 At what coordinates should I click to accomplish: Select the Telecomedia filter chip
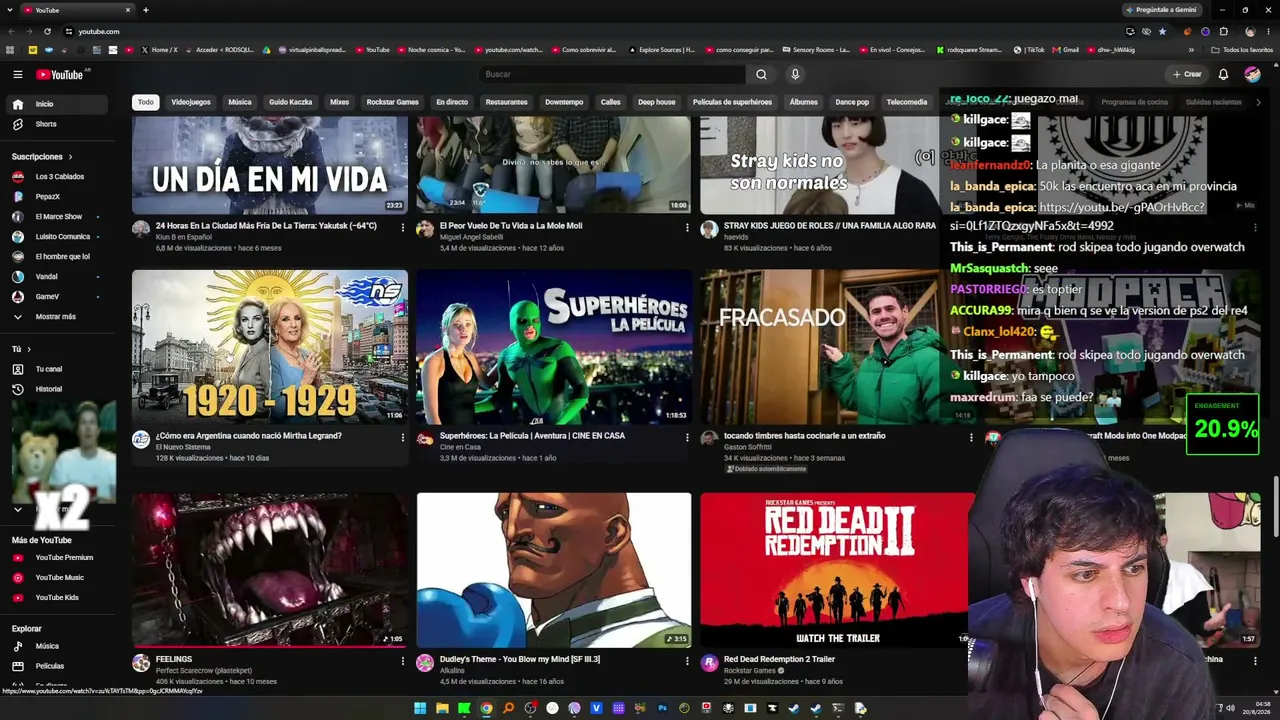907,102
